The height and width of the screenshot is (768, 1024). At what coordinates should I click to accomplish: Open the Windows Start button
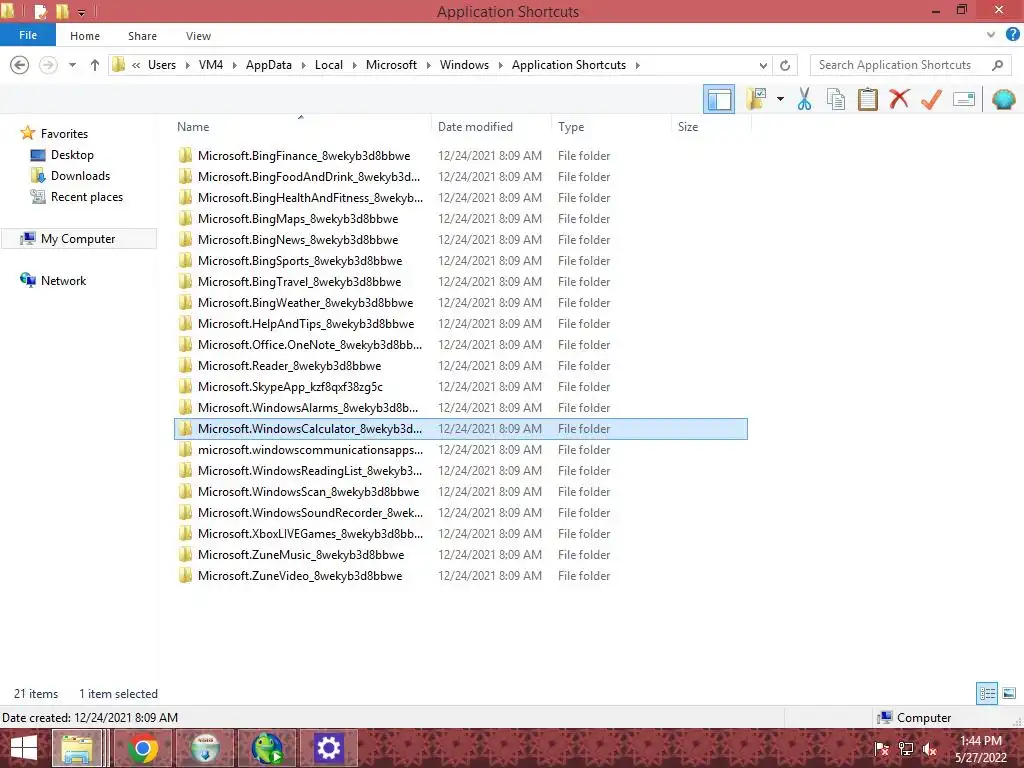23,748
